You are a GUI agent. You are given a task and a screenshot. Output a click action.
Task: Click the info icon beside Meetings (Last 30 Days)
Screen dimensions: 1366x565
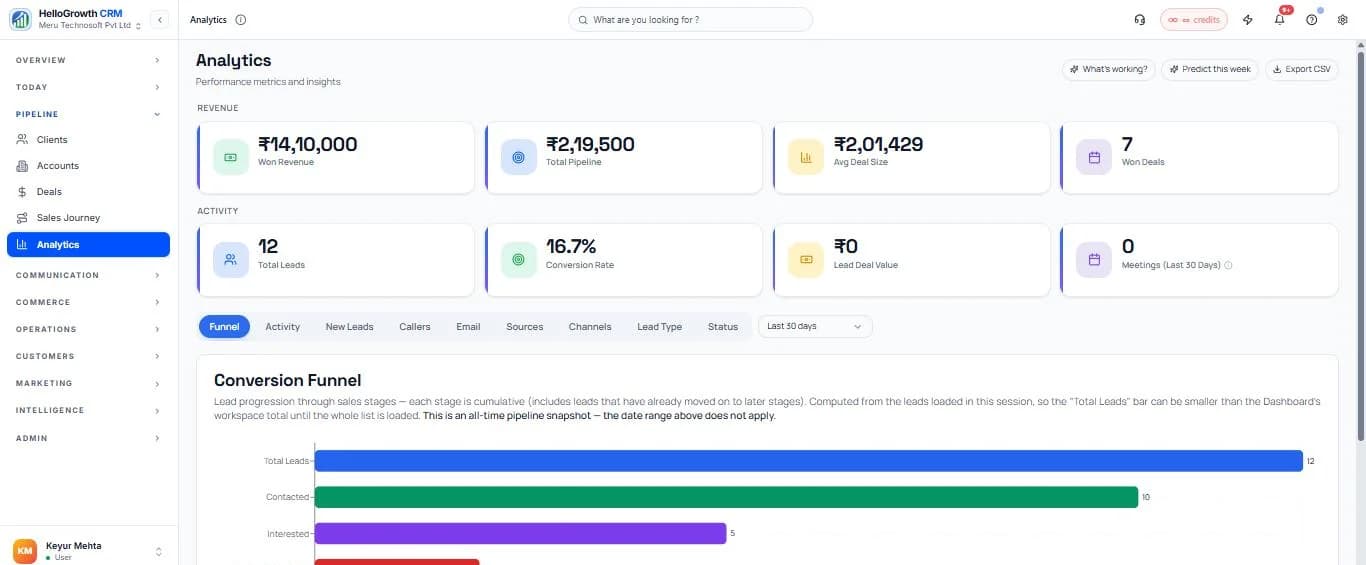click(1228, 266)
